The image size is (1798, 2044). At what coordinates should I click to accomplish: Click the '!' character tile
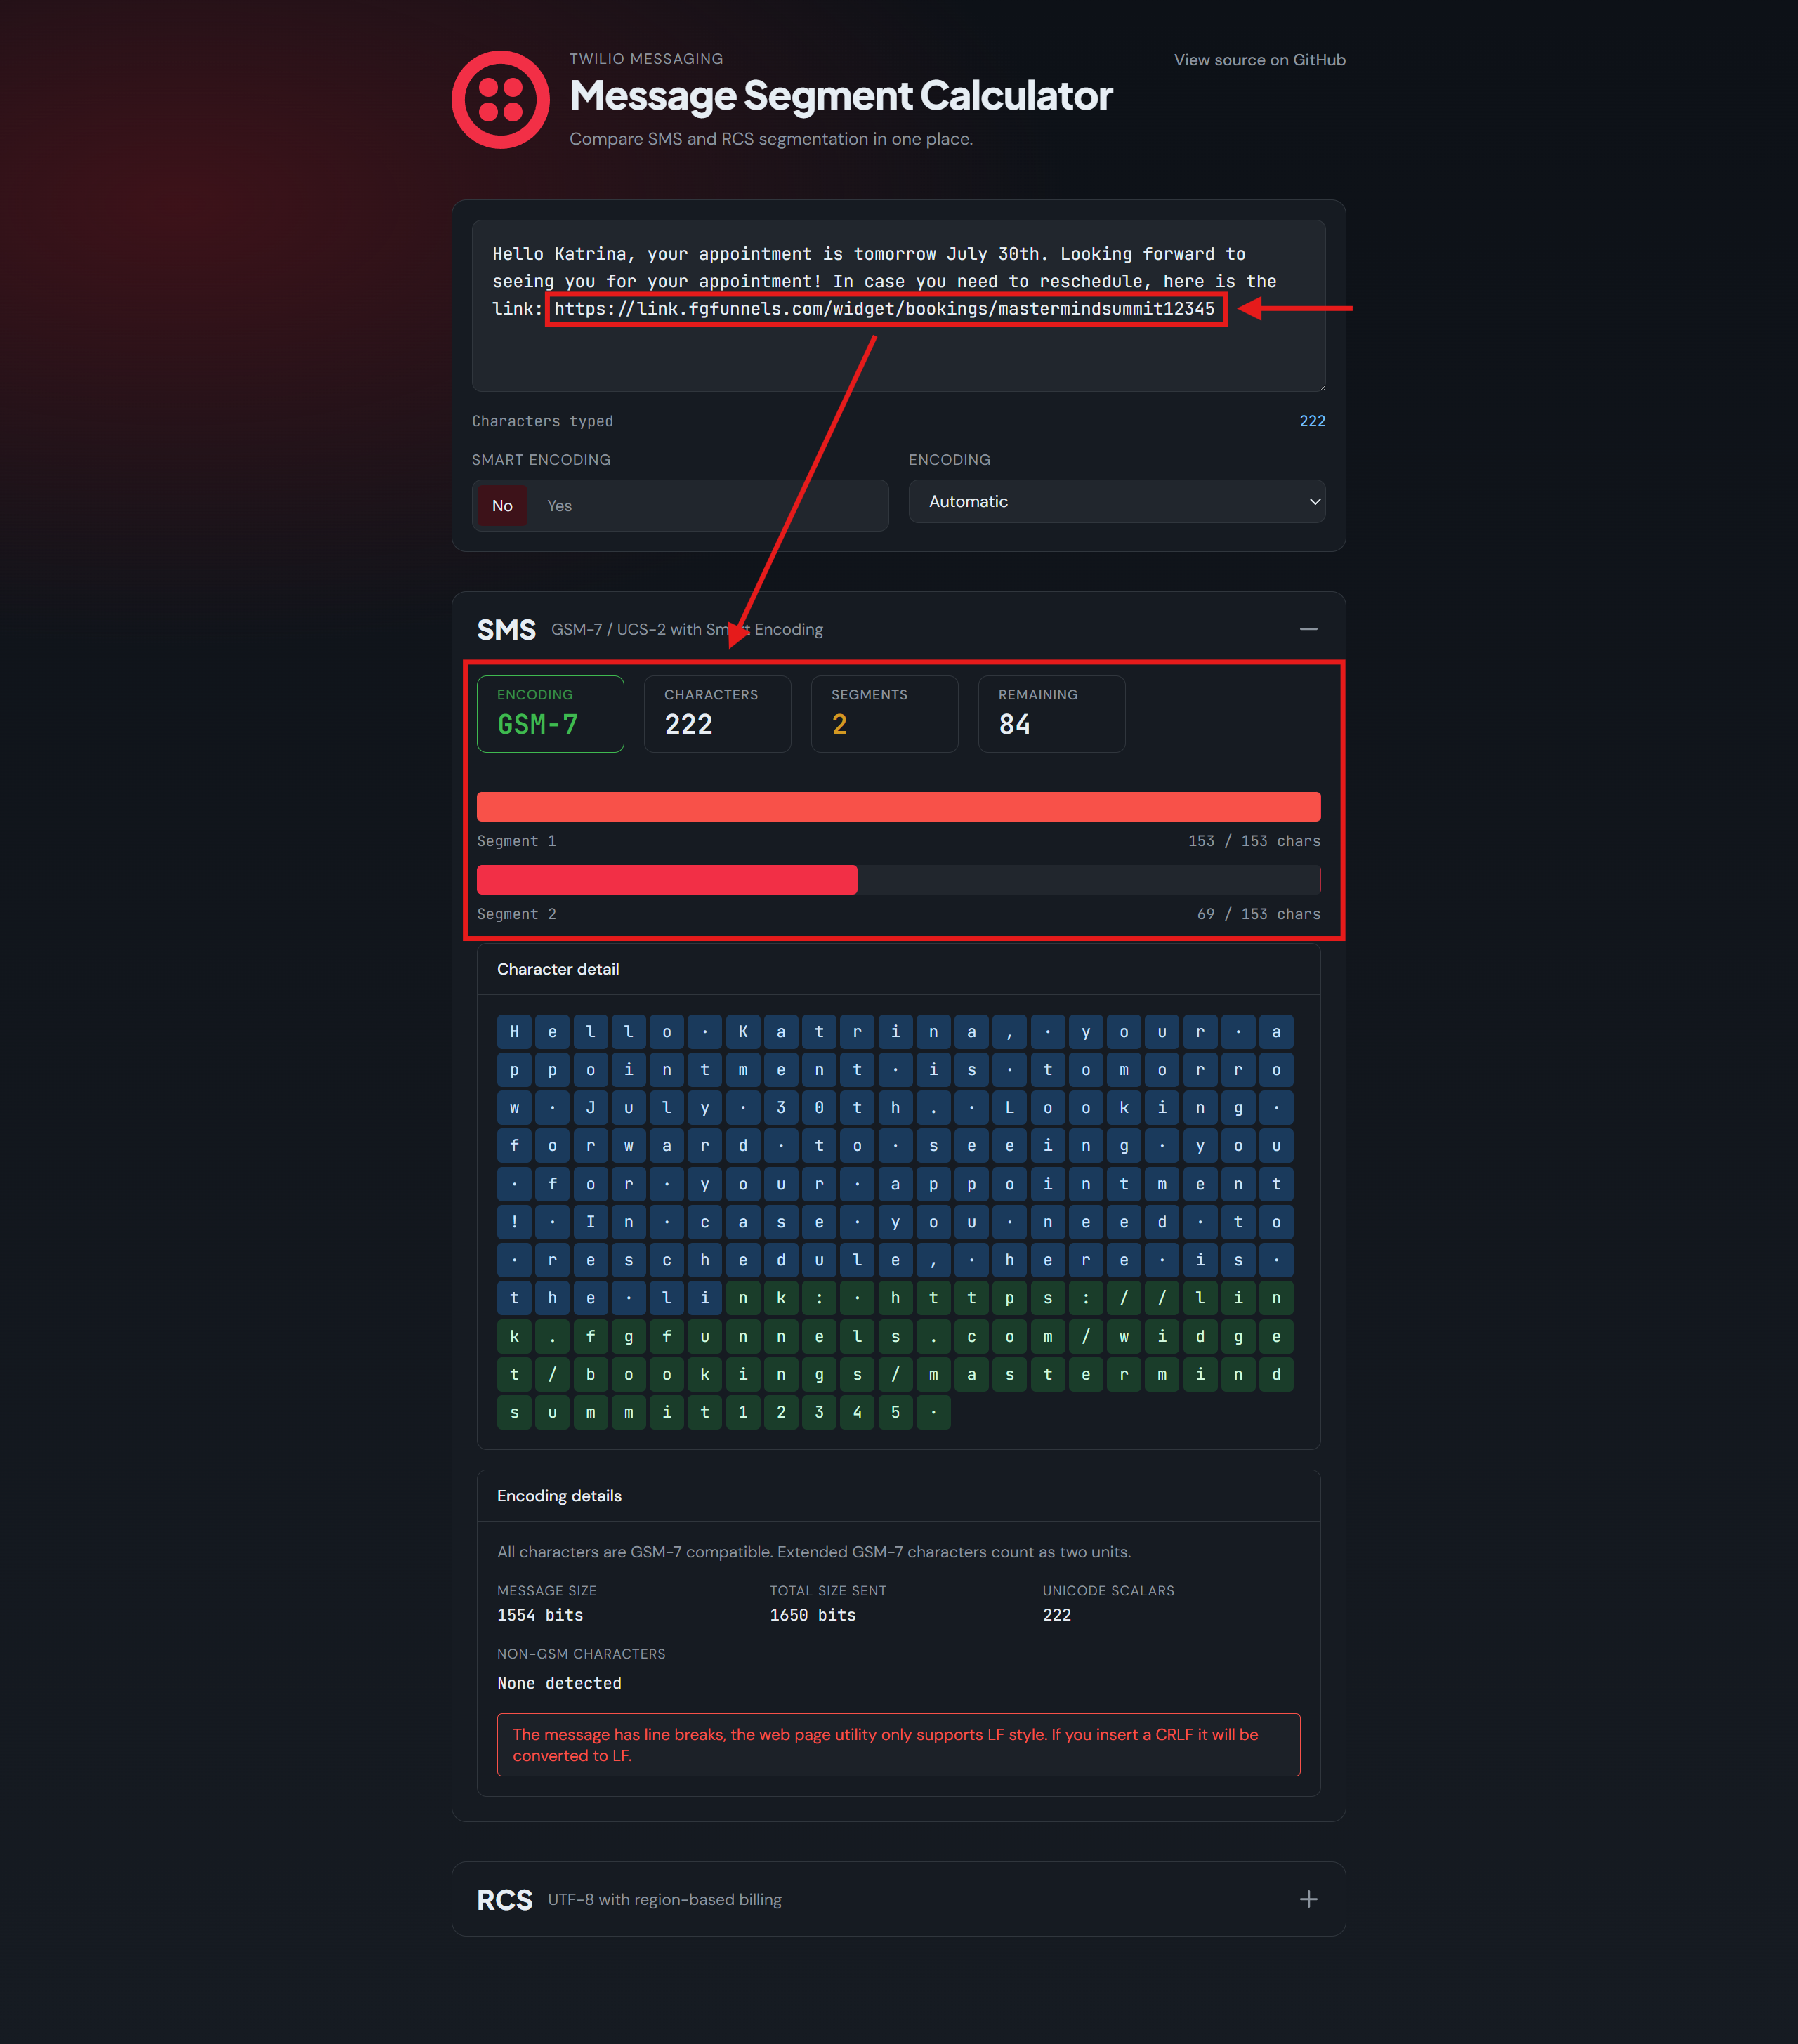click(x=514, y=1222)
